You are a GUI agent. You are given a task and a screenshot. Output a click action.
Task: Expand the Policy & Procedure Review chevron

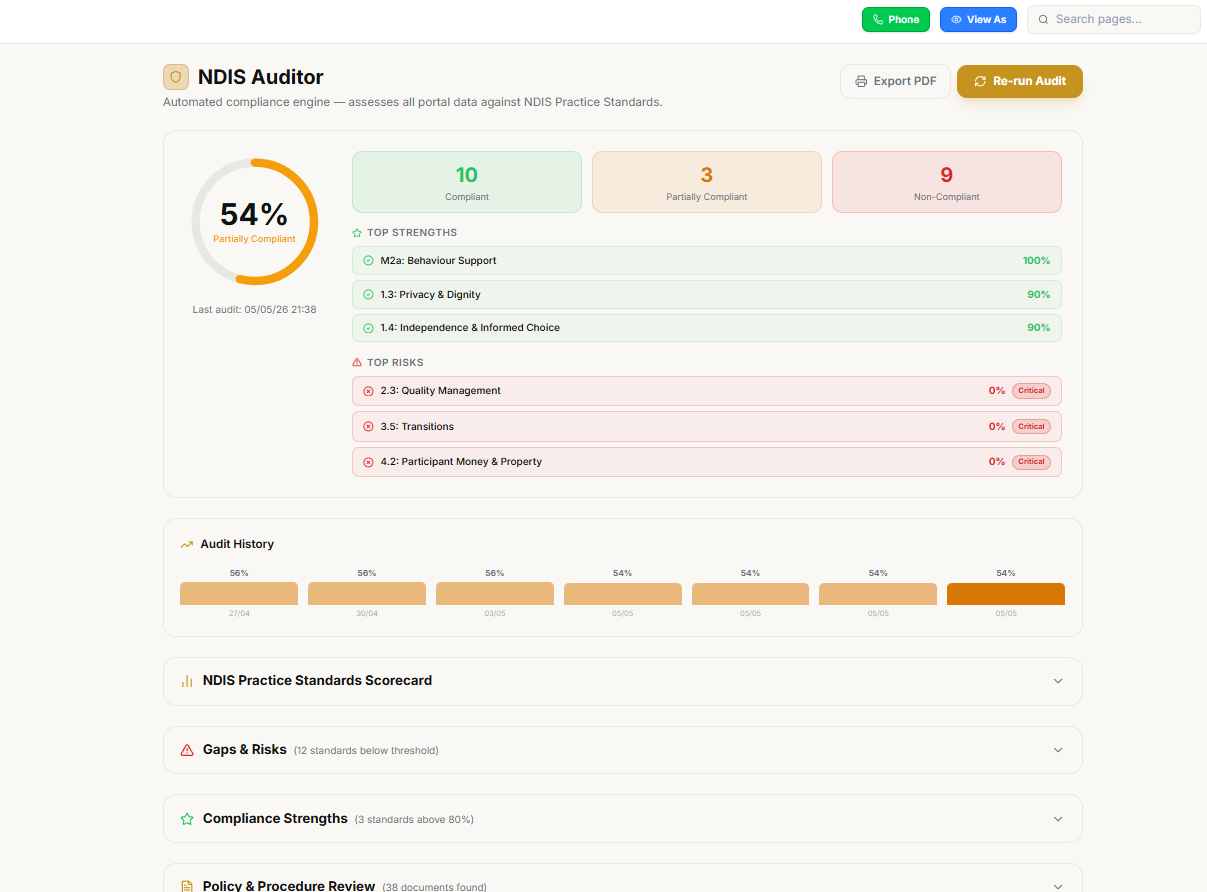tap(1058, 886)
